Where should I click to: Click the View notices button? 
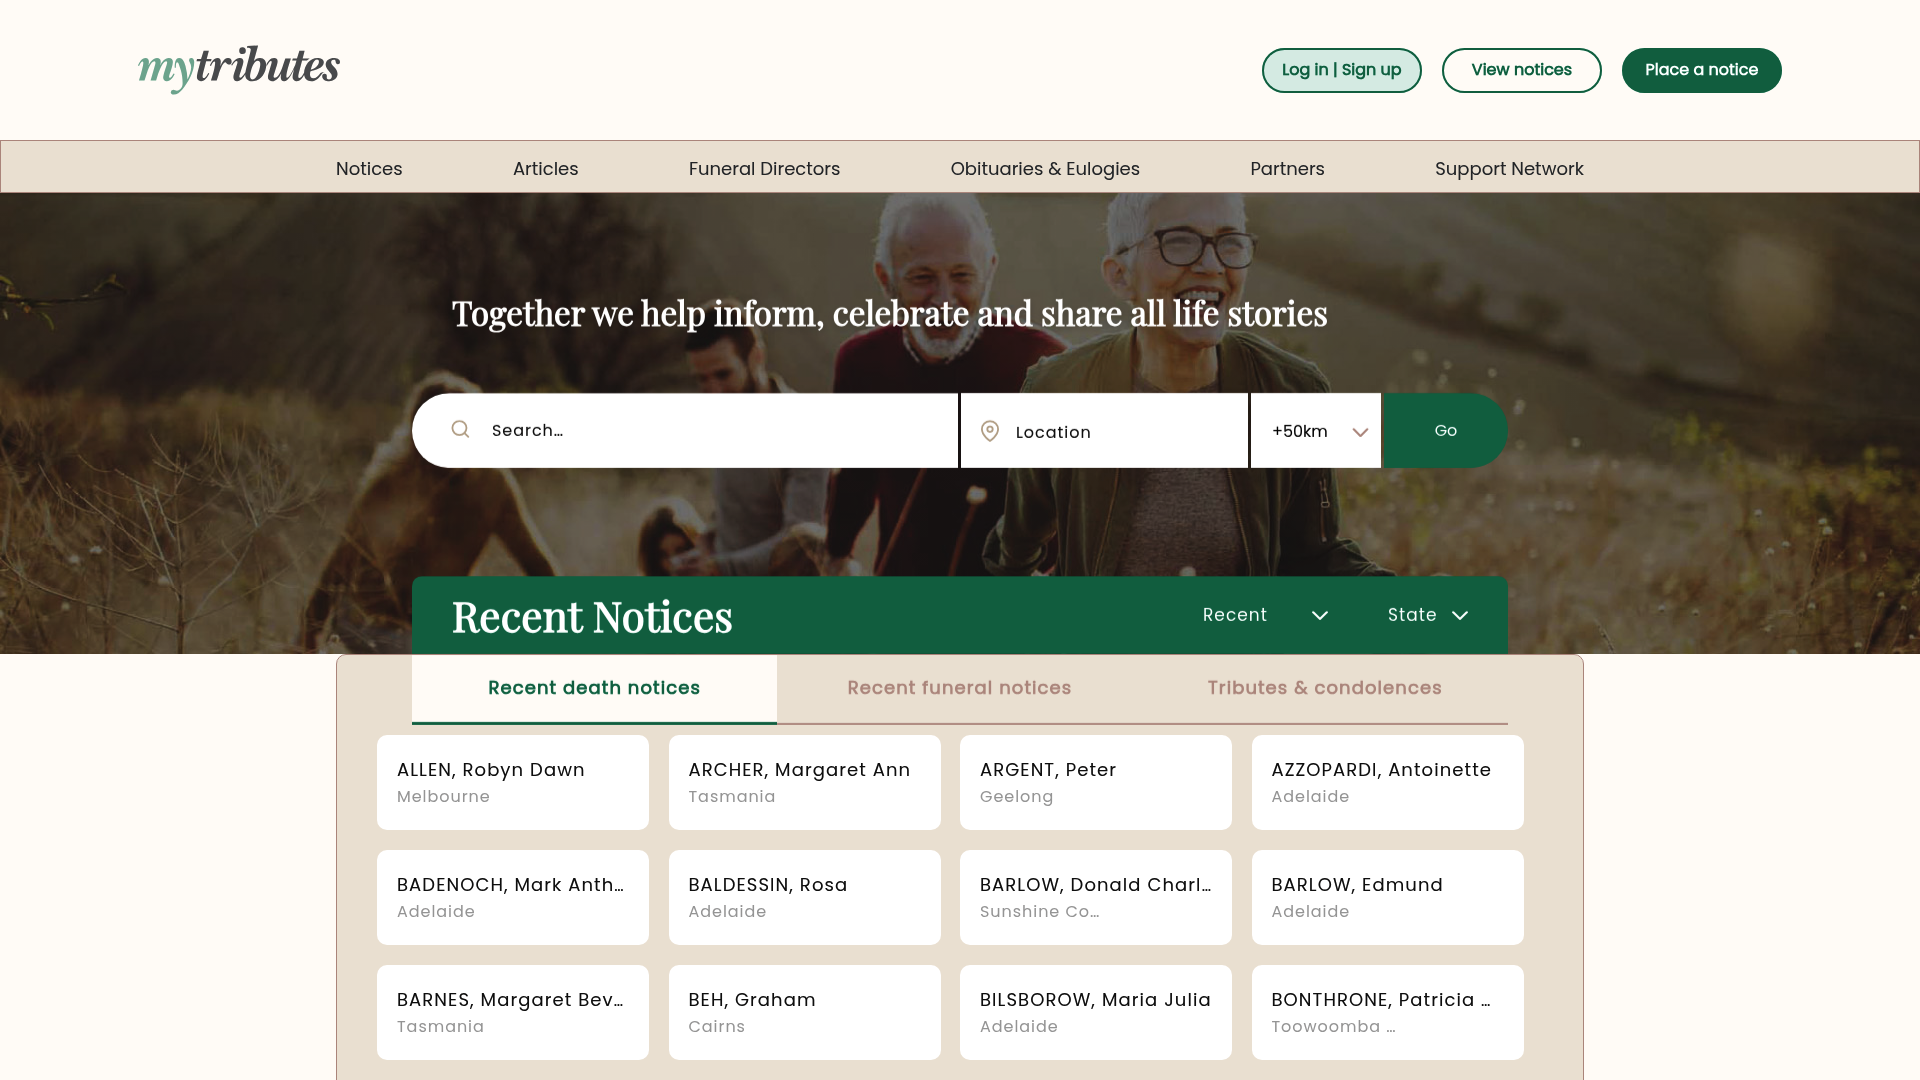click(1521, 70)
